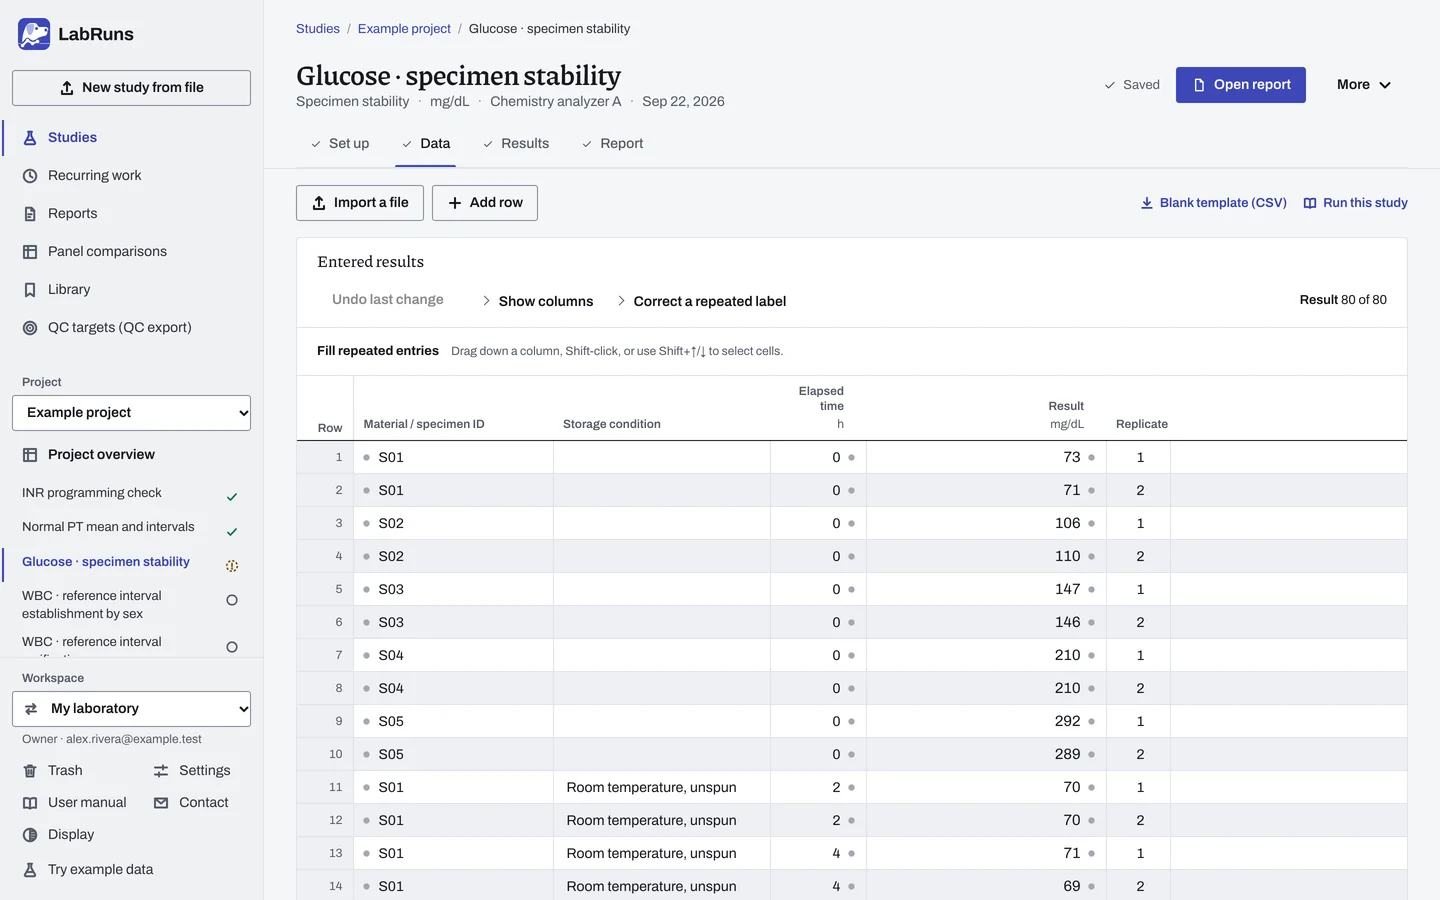Add a new row
The image size is (1440, 900).
pyautogui.click(x=485, y=203)
